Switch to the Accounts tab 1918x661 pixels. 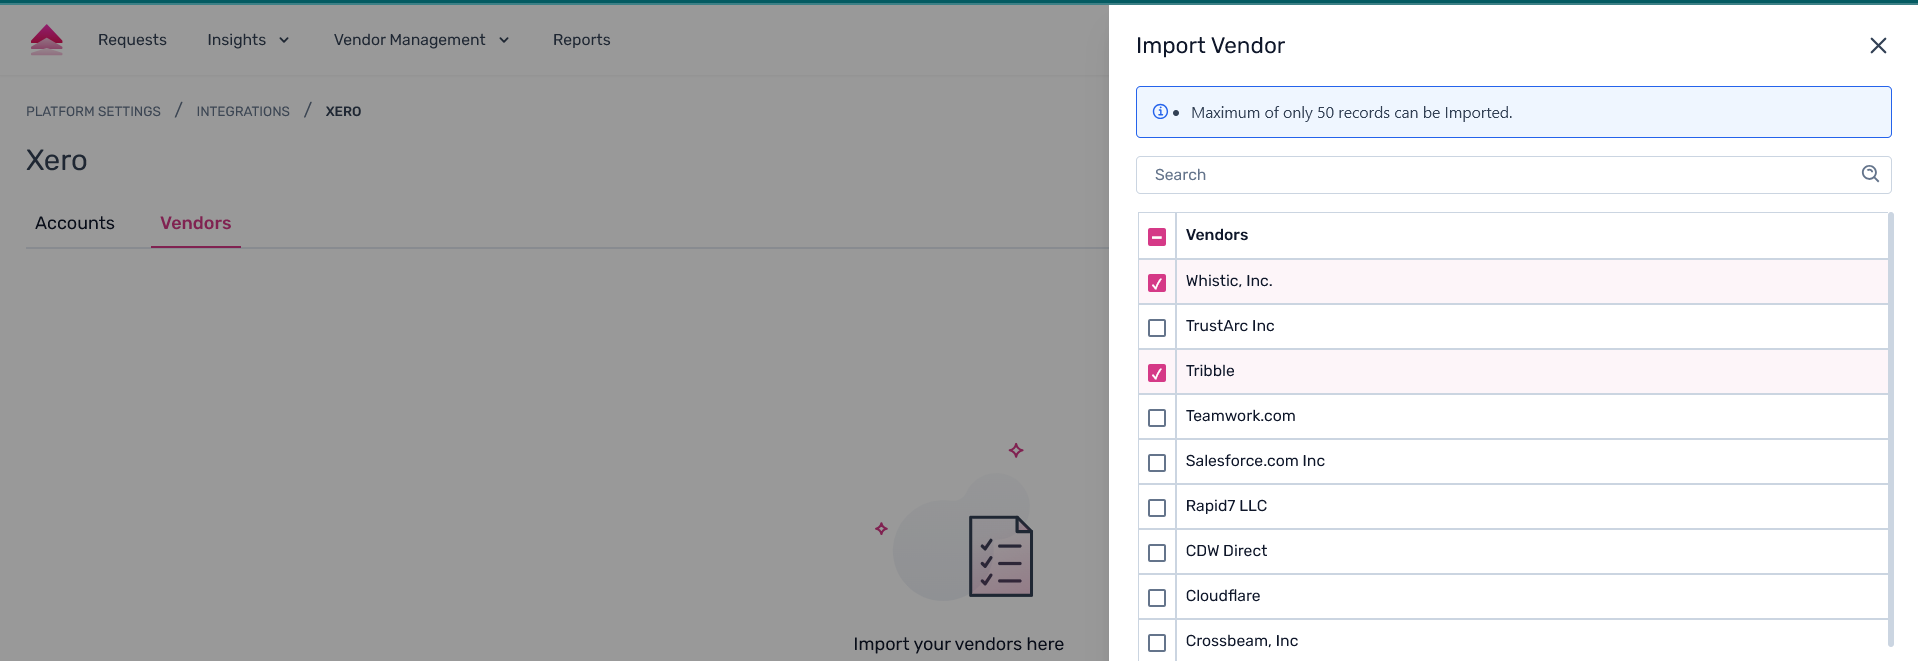point(75,223)
